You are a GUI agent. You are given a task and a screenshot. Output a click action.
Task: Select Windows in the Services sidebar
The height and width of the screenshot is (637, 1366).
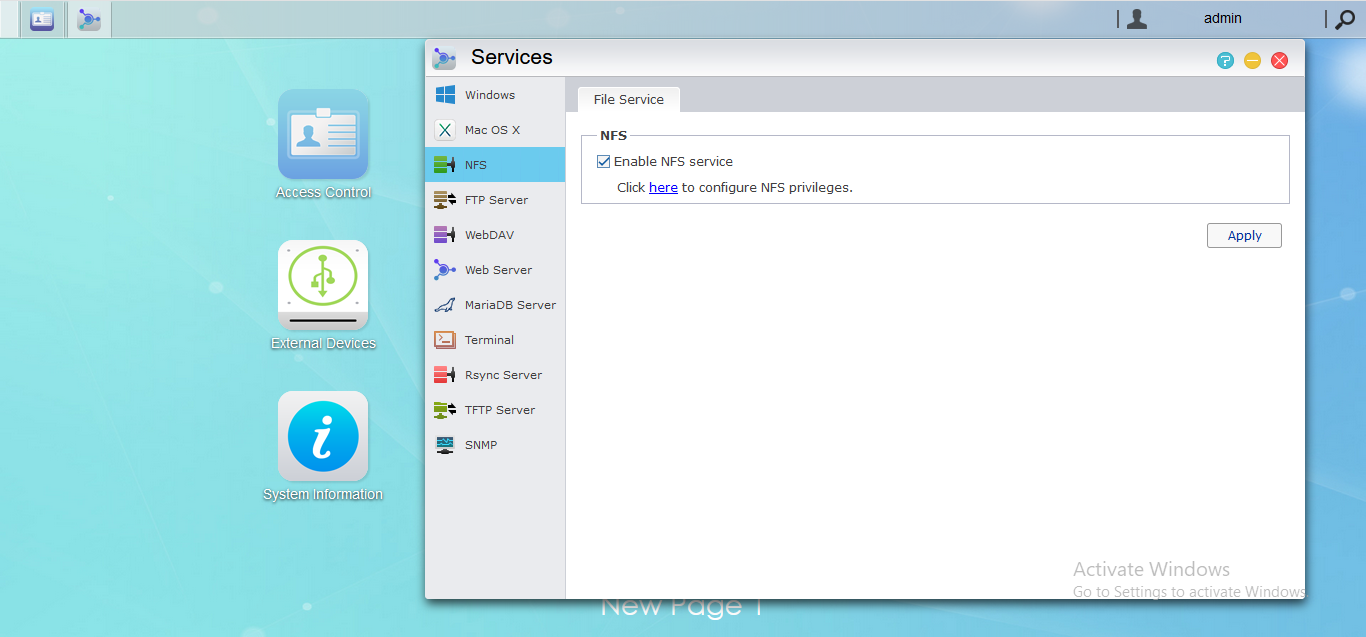click(491, 94)
